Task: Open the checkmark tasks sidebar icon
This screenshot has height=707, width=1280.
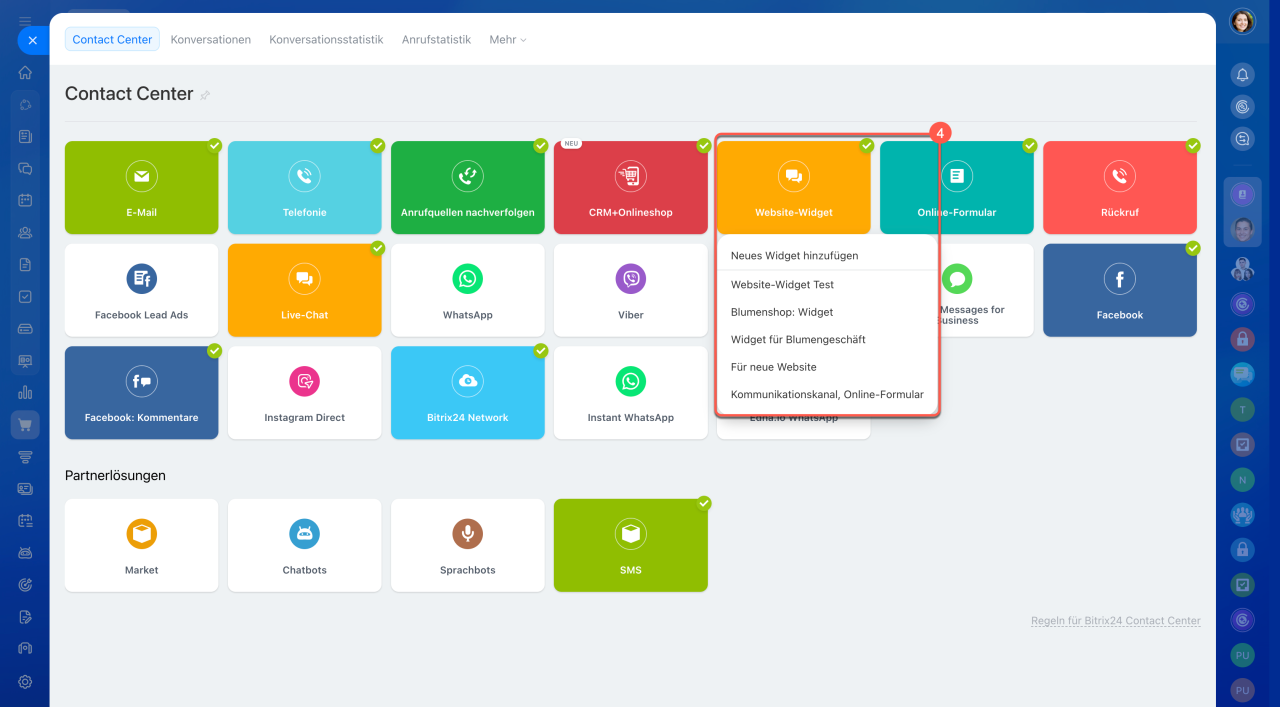Action: 25,296
